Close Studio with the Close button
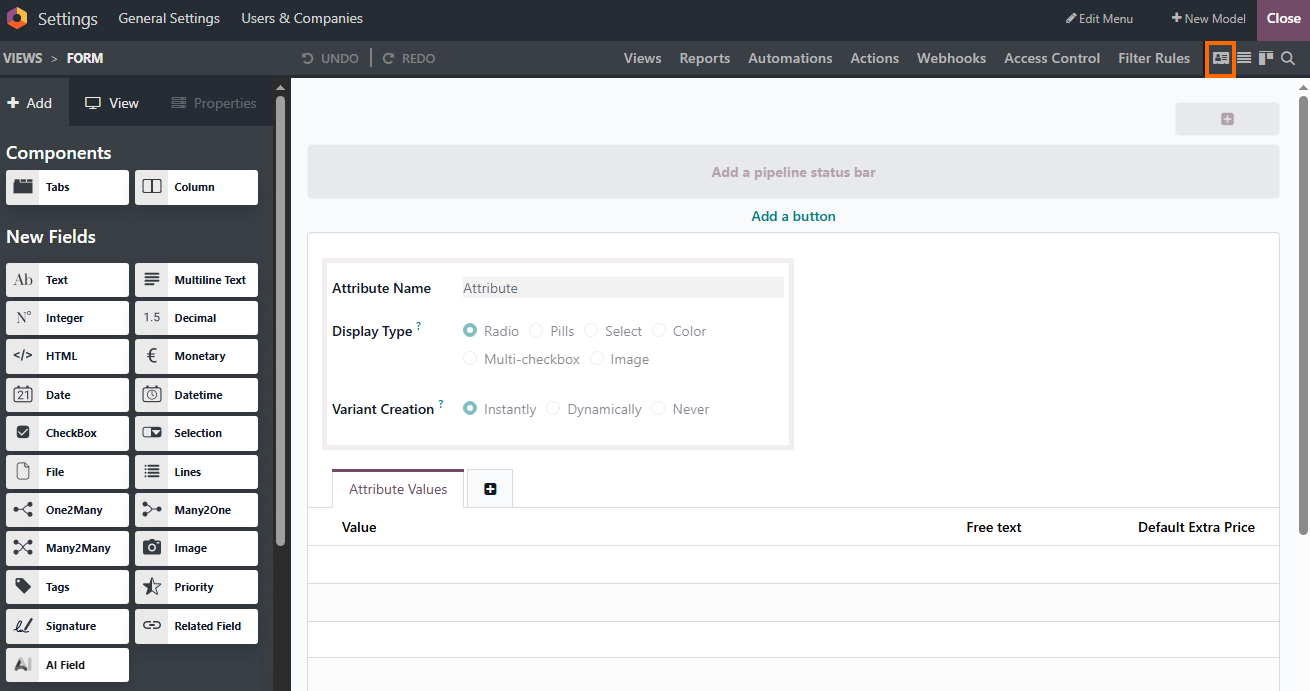Image resolution: width=1310 pixels, height=691 pixels. [1283, 18]
